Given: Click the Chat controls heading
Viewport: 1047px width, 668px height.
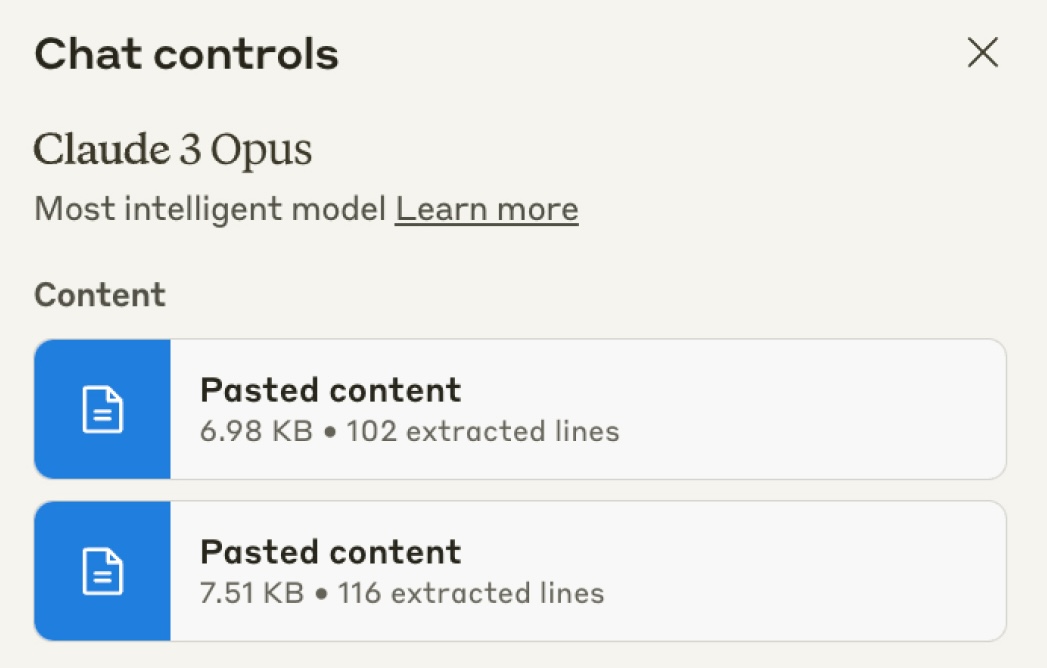Looking at the screenshot, I should pos(186,54).
